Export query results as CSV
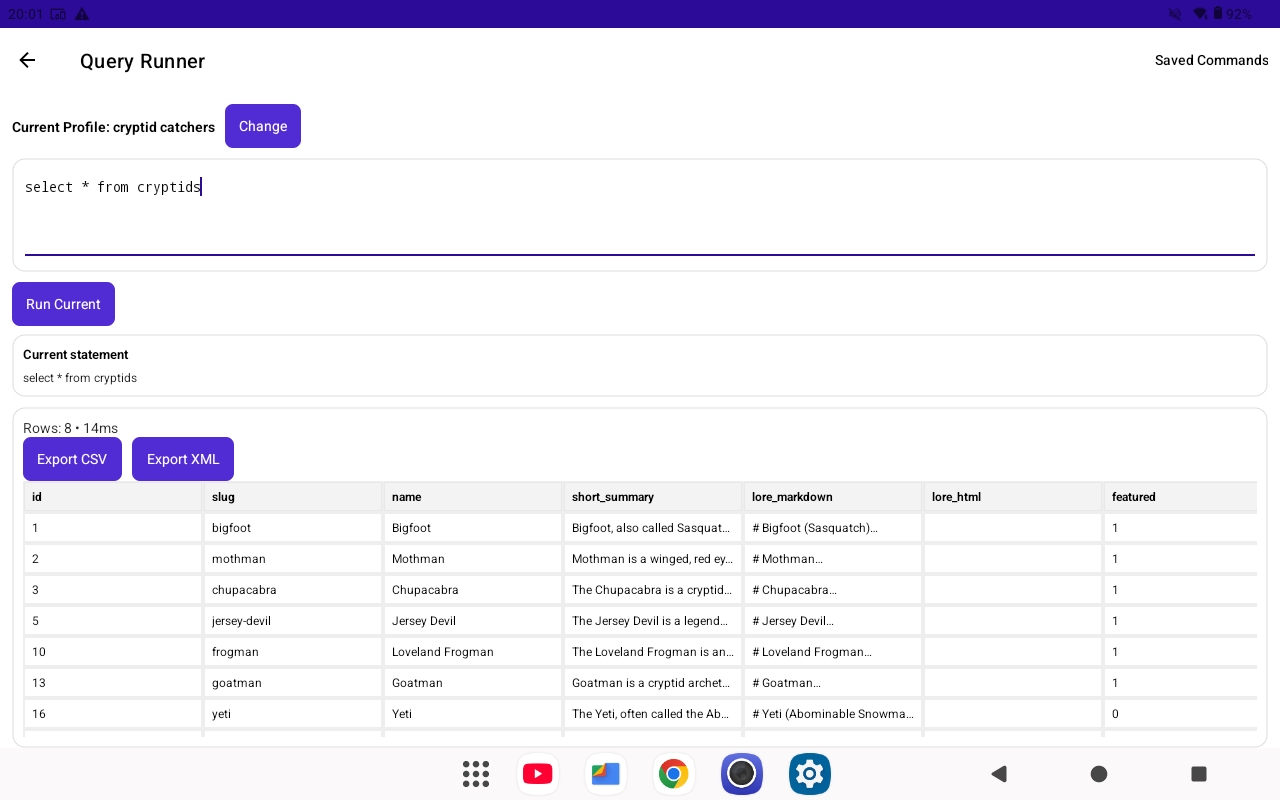 pos(72,459)
